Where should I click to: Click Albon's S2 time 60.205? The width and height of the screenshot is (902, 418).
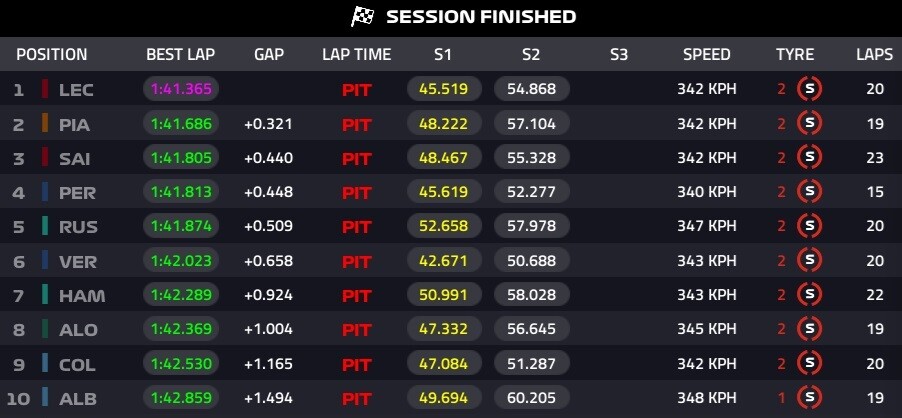[531, 398]
